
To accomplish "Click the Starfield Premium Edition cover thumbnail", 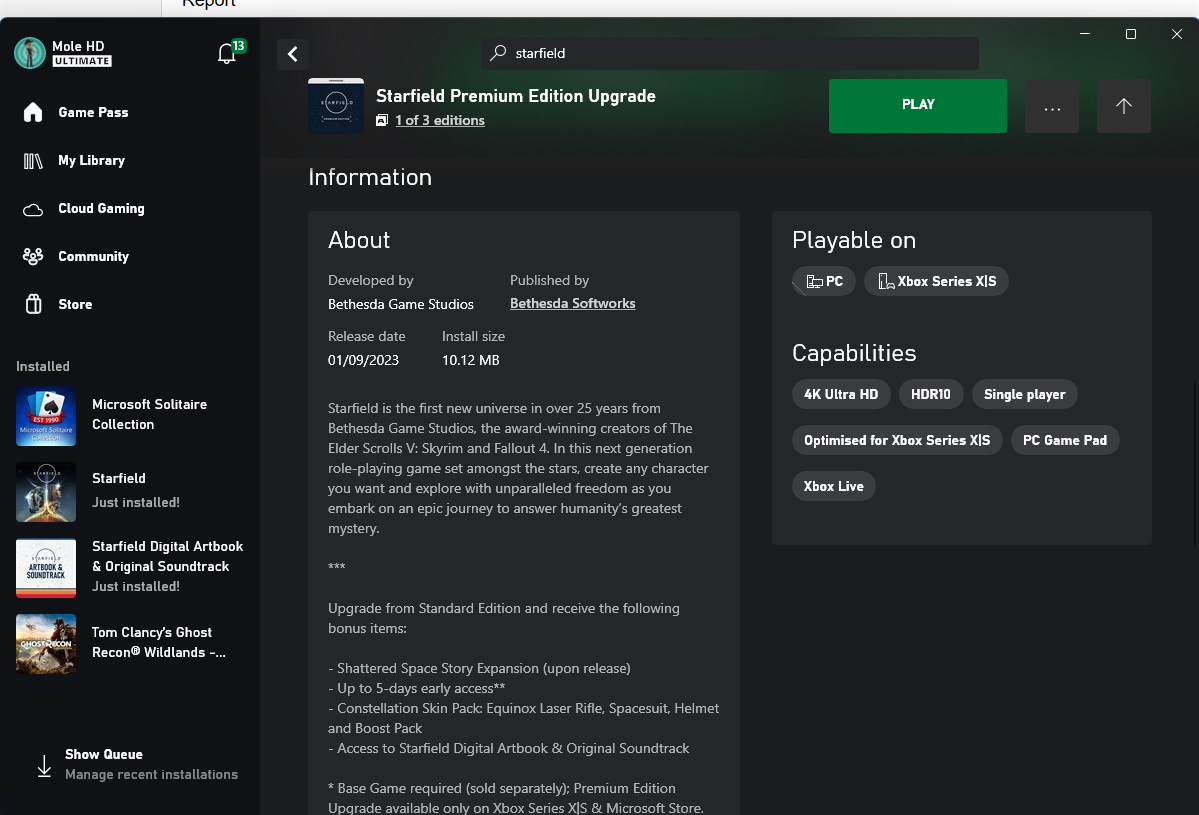I will (x=336, y=106).
